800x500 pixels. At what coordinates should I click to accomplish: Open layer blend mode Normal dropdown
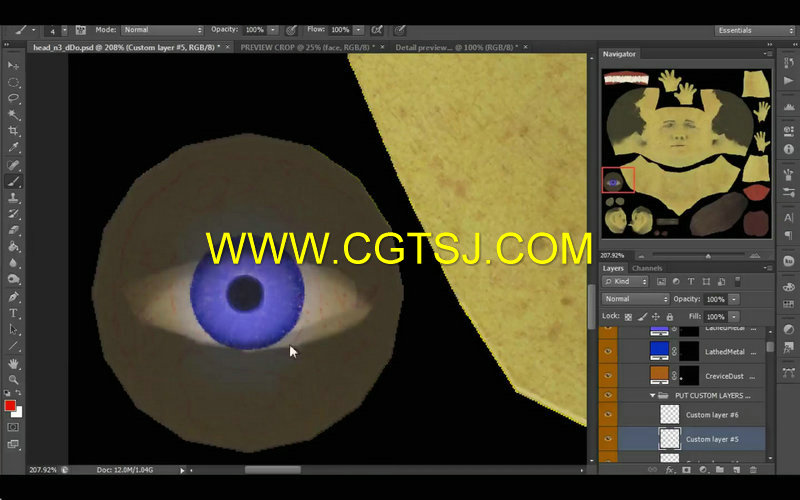636,299
